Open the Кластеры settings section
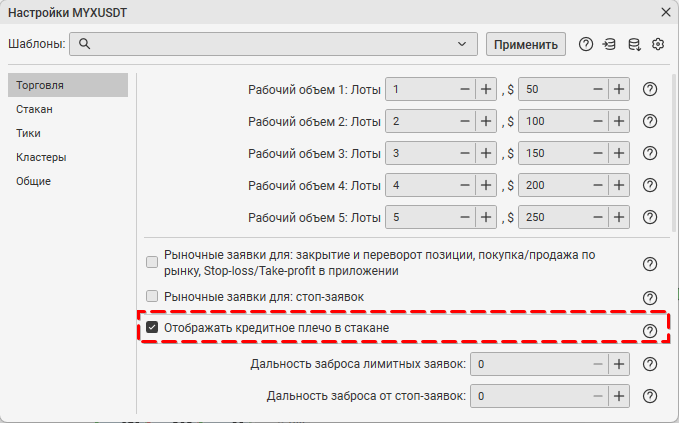The image size is (679, 423). coord(68,157)
